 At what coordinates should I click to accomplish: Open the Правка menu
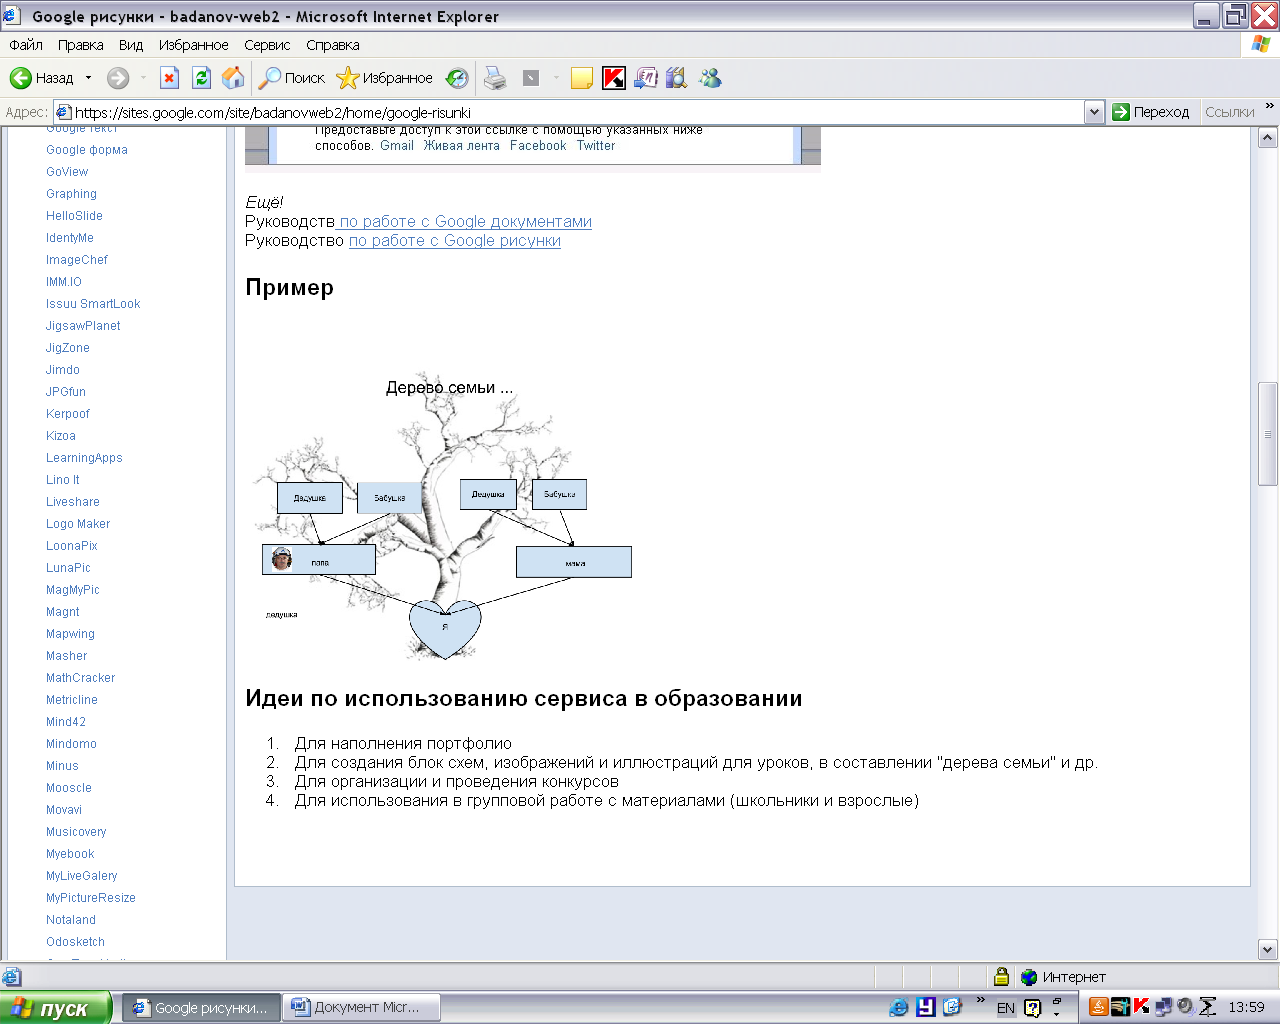click(x=81, y=45)
